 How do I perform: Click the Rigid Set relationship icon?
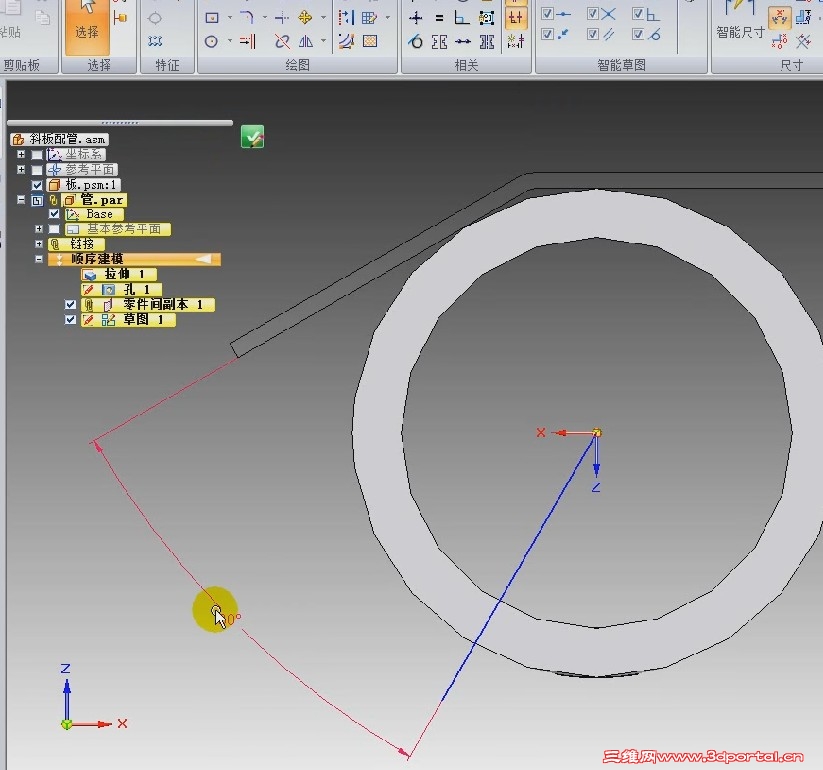pyautogui.click(x=487, y=18)
